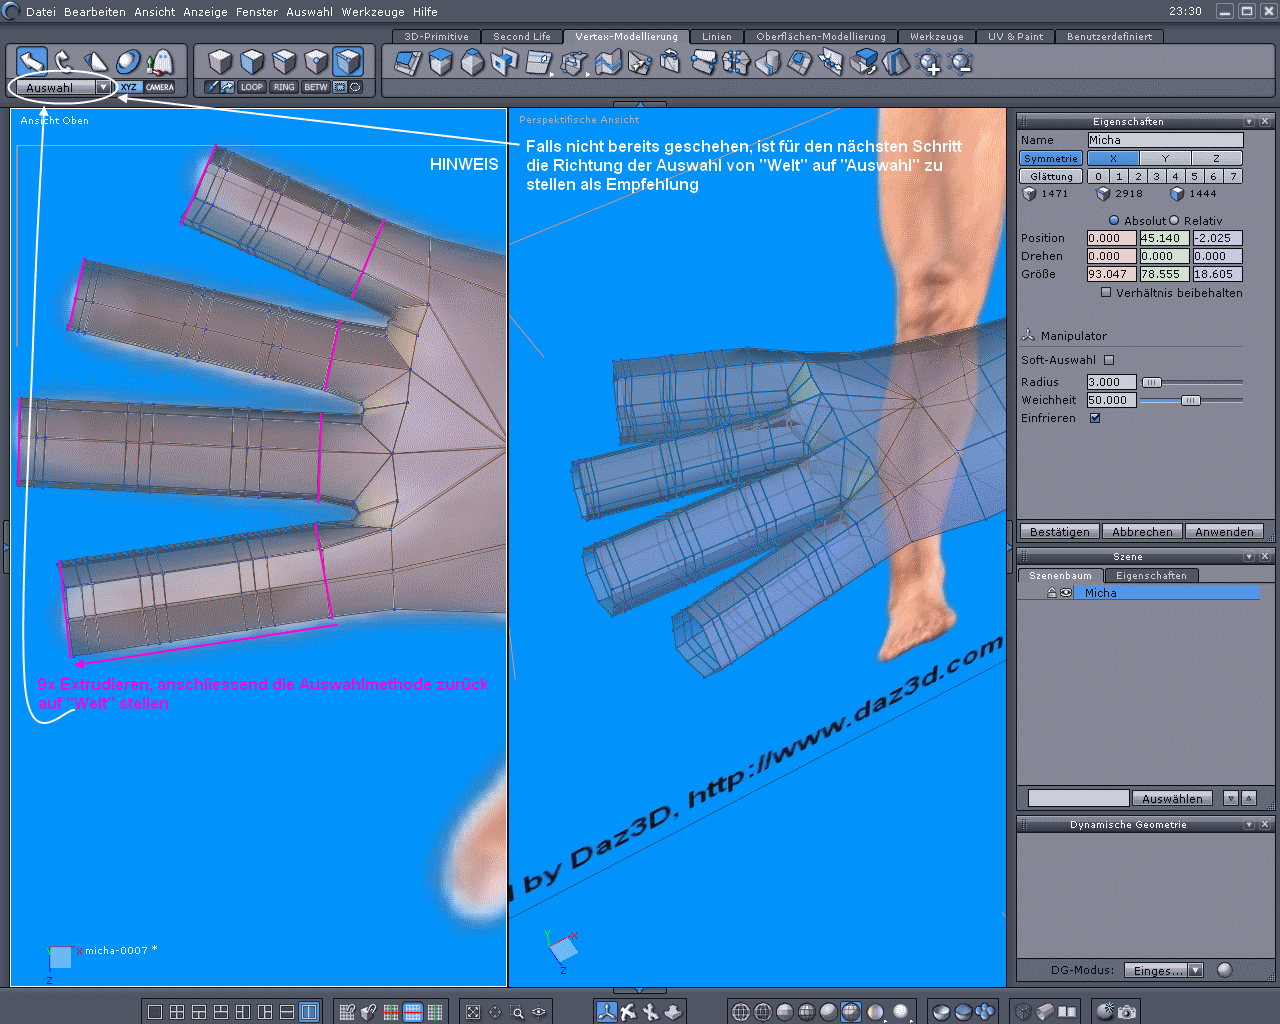
Task: Uncheck the Einfrieren checkbox
Action: click(x=1095, y=418)
